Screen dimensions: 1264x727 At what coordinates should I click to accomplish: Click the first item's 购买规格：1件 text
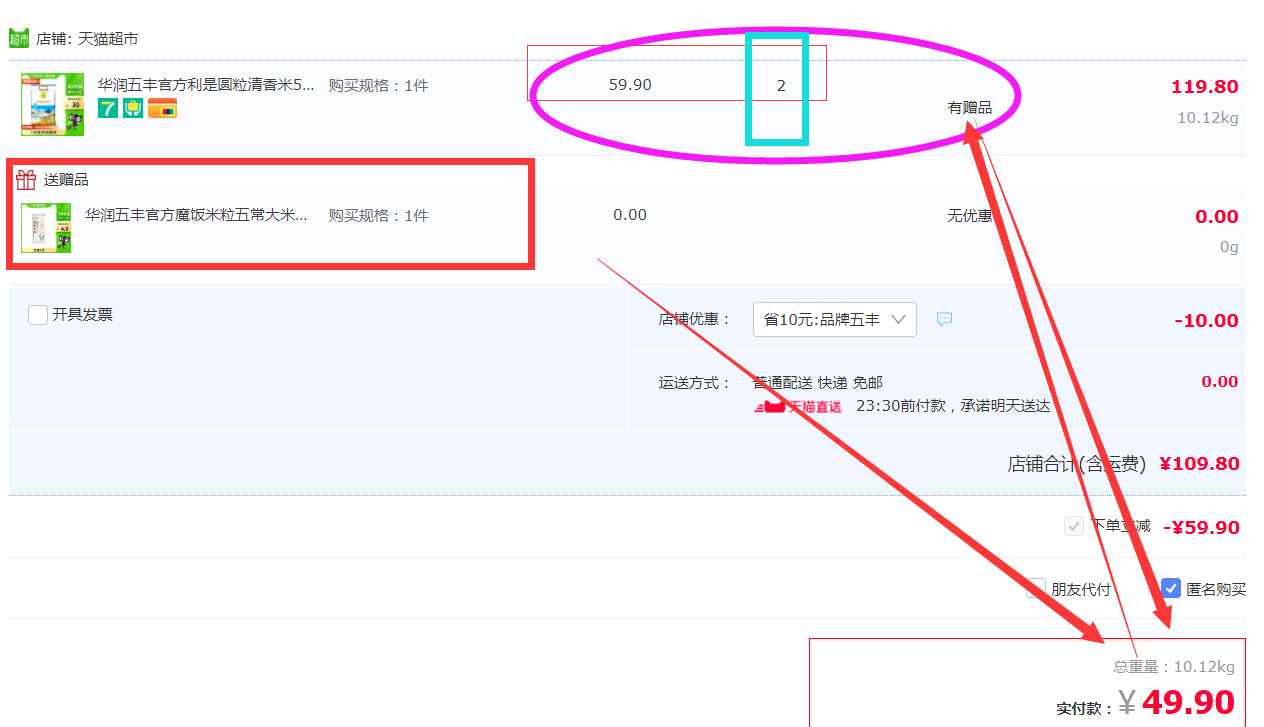[x=378, y=85]
